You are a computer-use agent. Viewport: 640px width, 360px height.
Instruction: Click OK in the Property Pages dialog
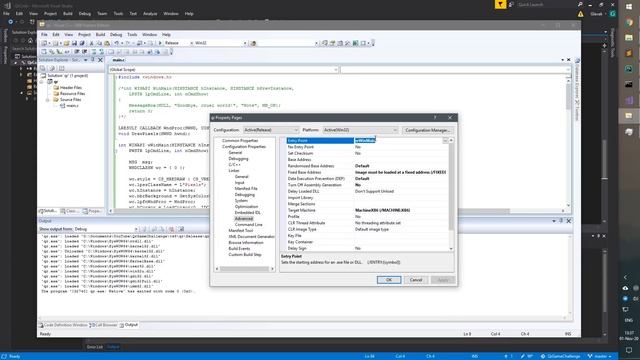(389, 280)
